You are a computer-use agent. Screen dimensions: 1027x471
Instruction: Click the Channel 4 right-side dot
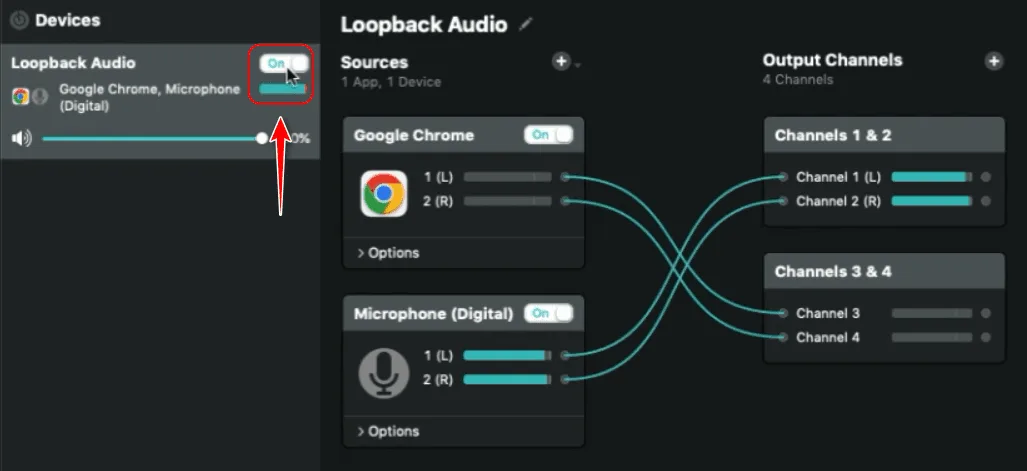click(986, 337)
